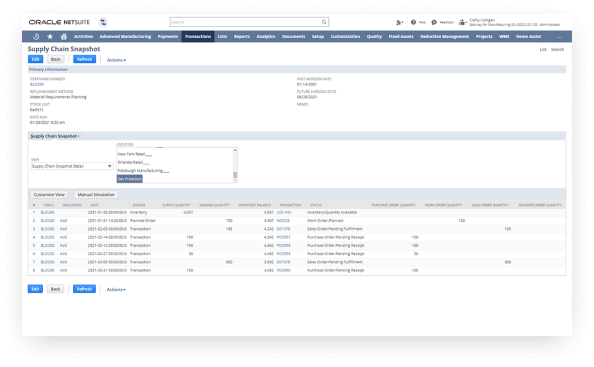
Task: Click the Location list scrollbar thumb
Action: (x=235, y=175)
